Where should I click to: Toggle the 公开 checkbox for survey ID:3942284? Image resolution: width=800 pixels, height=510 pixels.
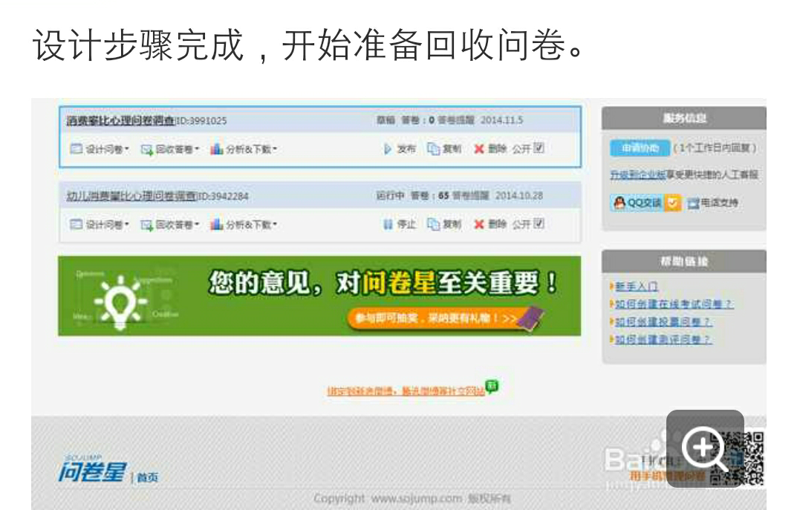539,223
